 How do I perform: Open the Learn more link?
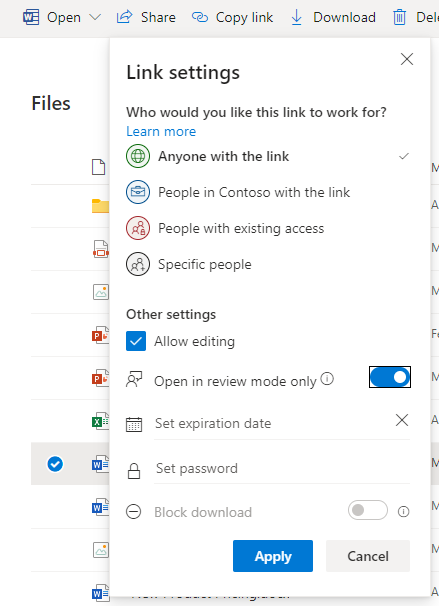click(161, 131)
